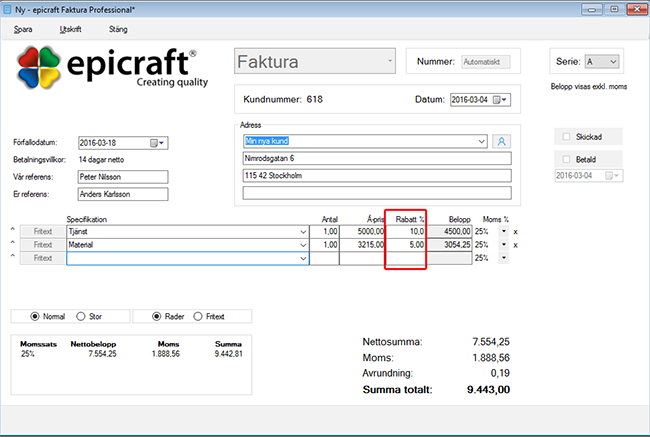Click the caret beside the empty row
650x437 pixels.
[12, 256]
